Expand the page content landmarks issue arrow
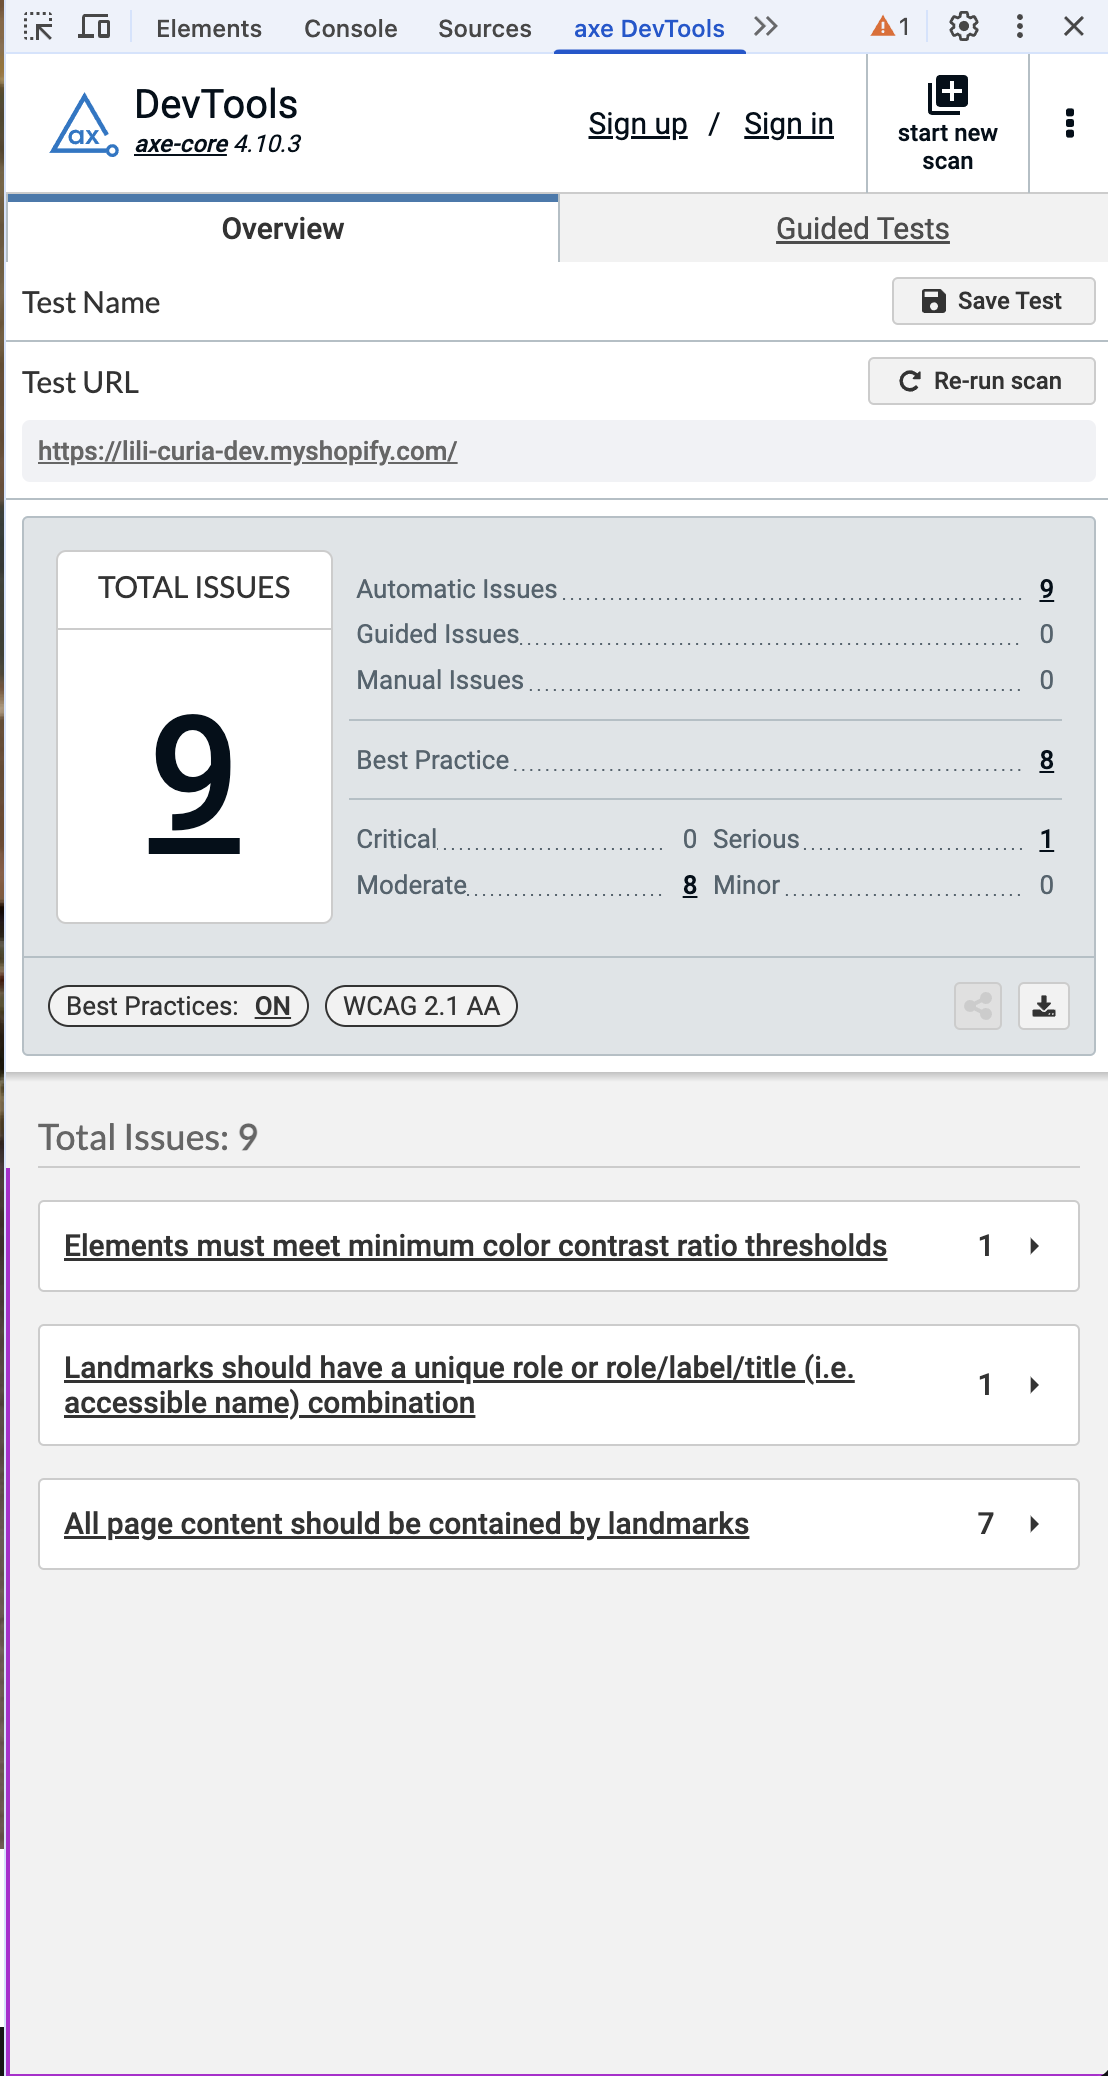 (1034, 1524)
